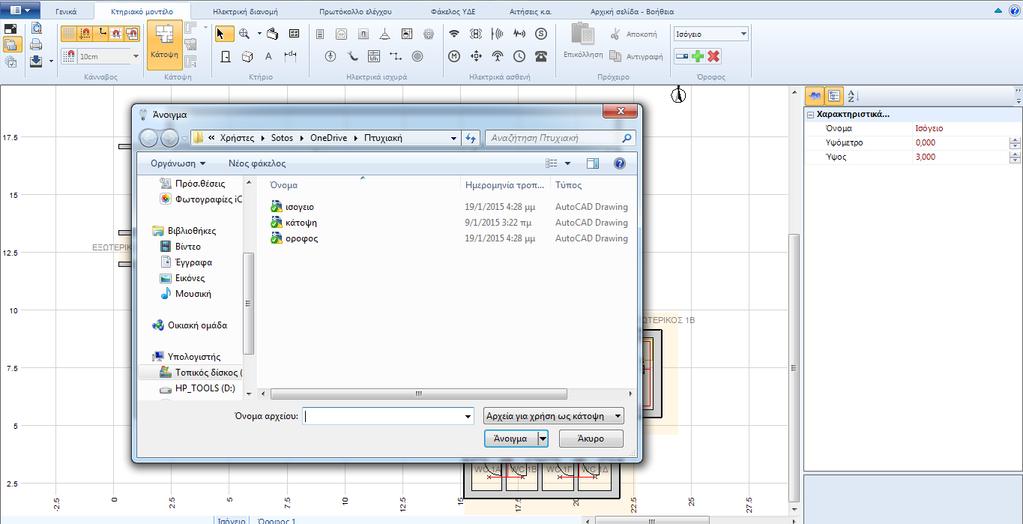The height and width of the screenshot is (524, 1023).
Task: Click the Wi-Fi icon in Ηλεκτρικά ασθενή
Action: tap(454, 34)
